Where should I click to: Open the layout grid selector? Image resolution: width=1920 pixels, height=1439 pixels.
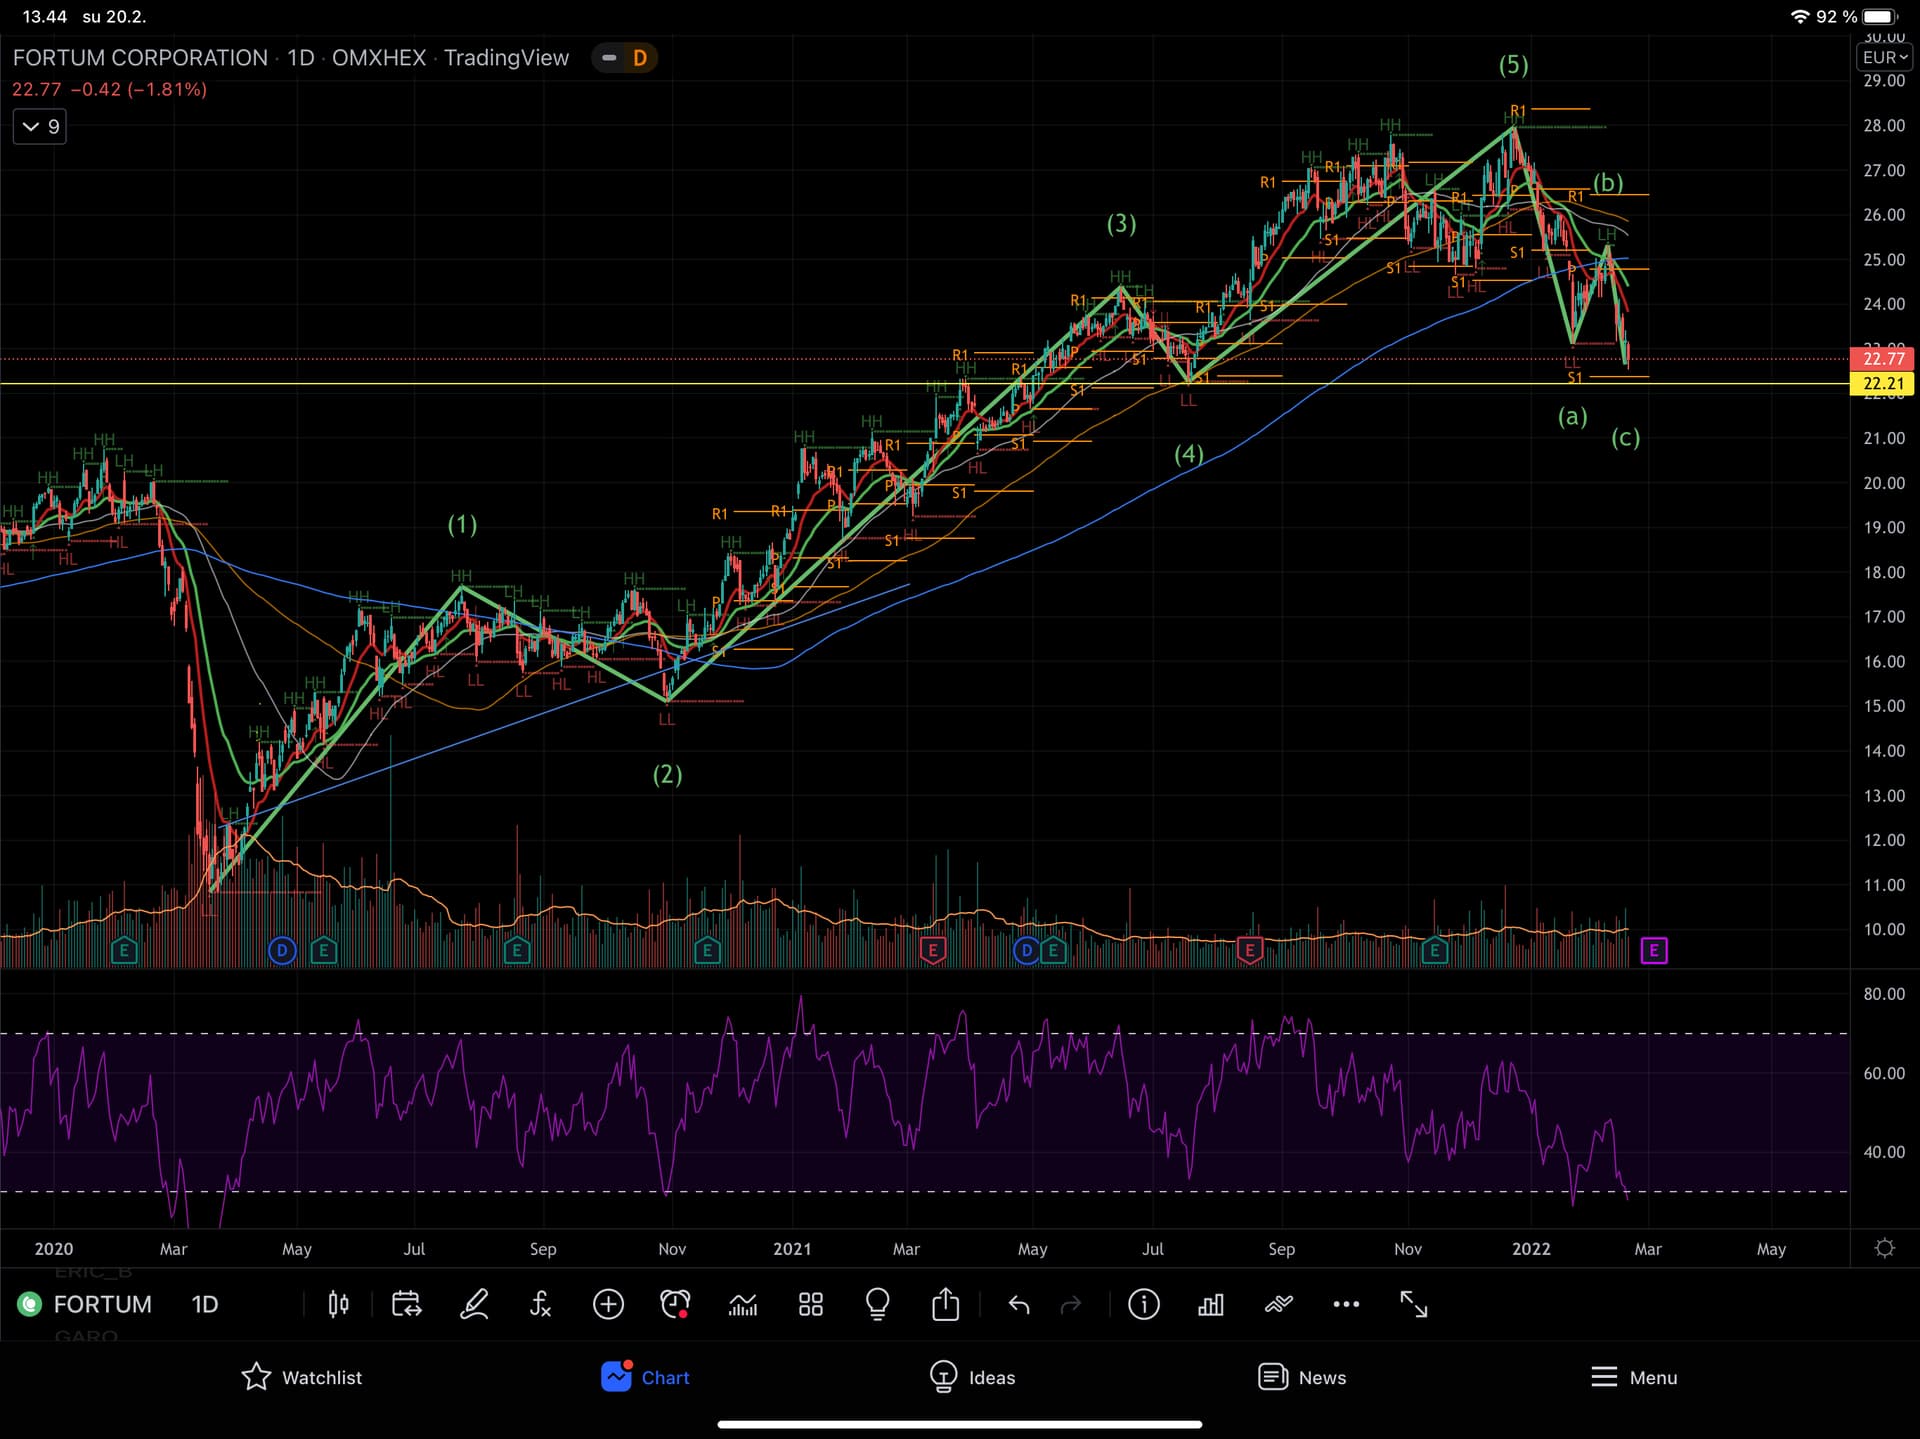pyautogui.click(x=811, y=1304)
